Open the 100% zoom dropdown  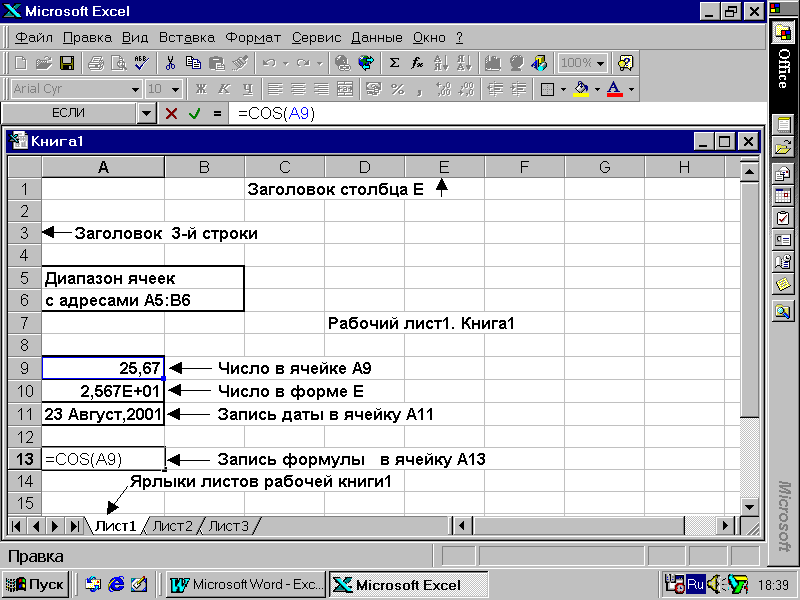pos(601,64)
